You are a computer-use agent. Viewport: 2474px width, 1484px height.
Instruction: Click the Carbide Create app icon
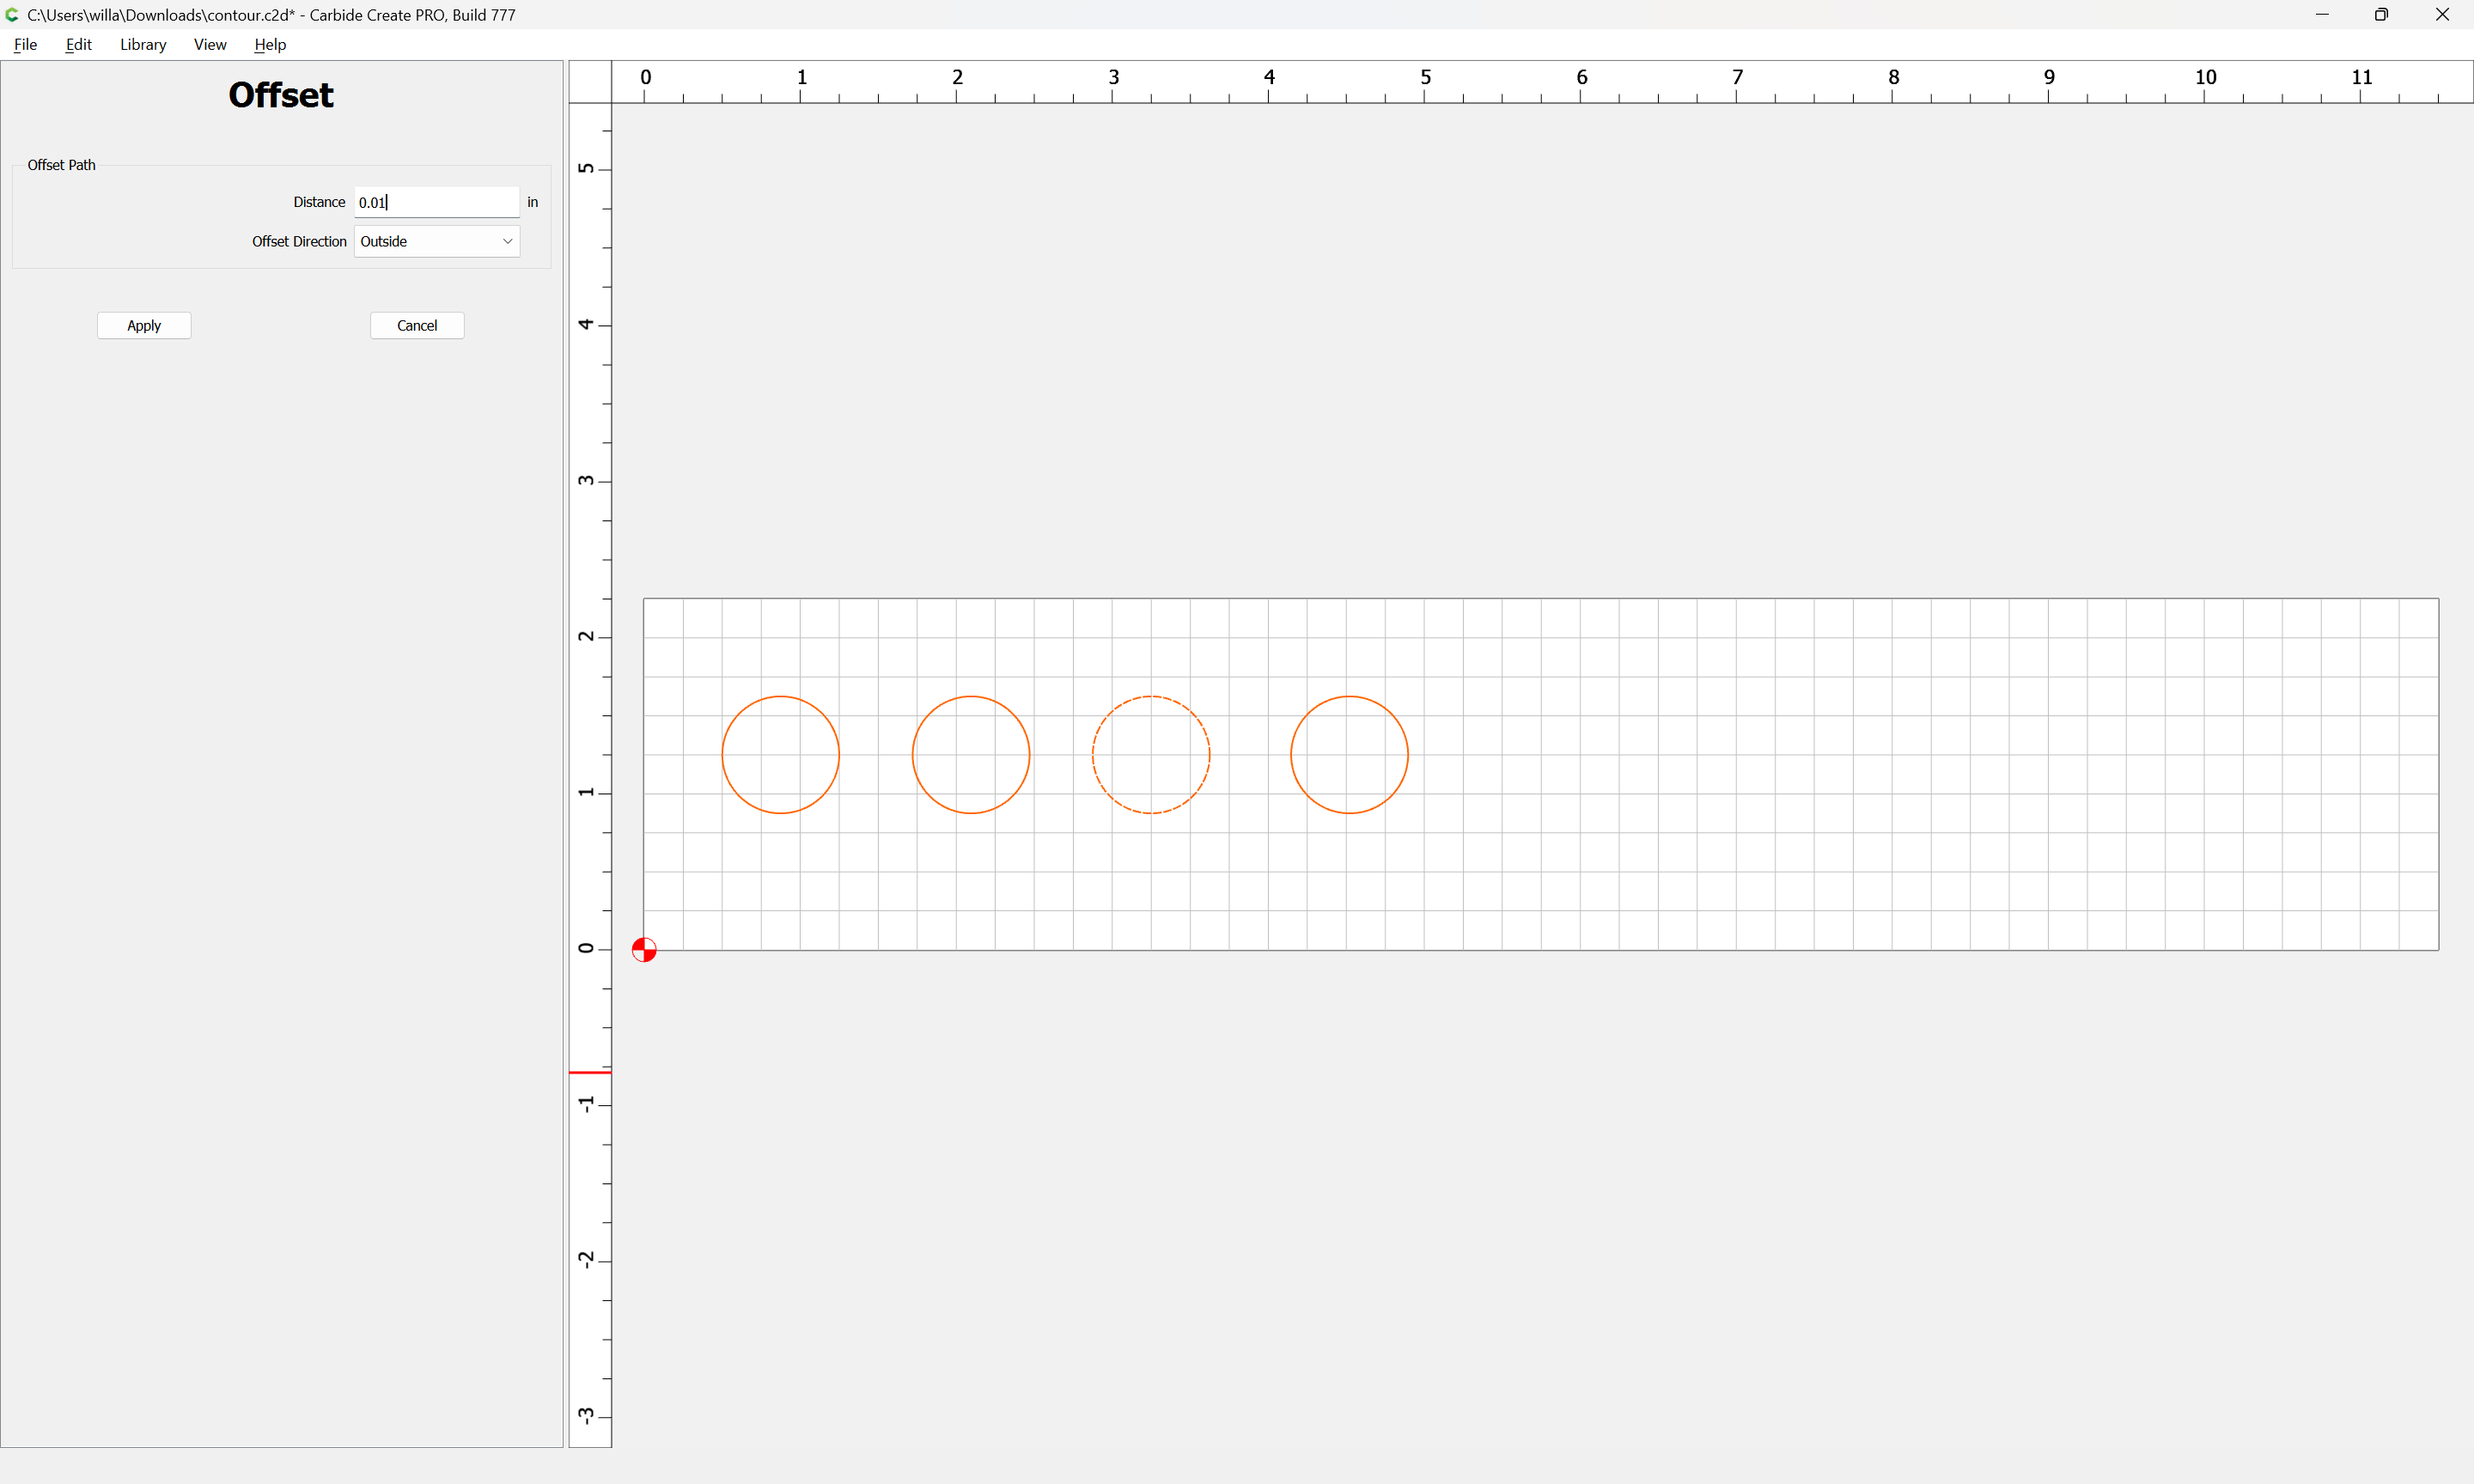click(x=12, y=15)
